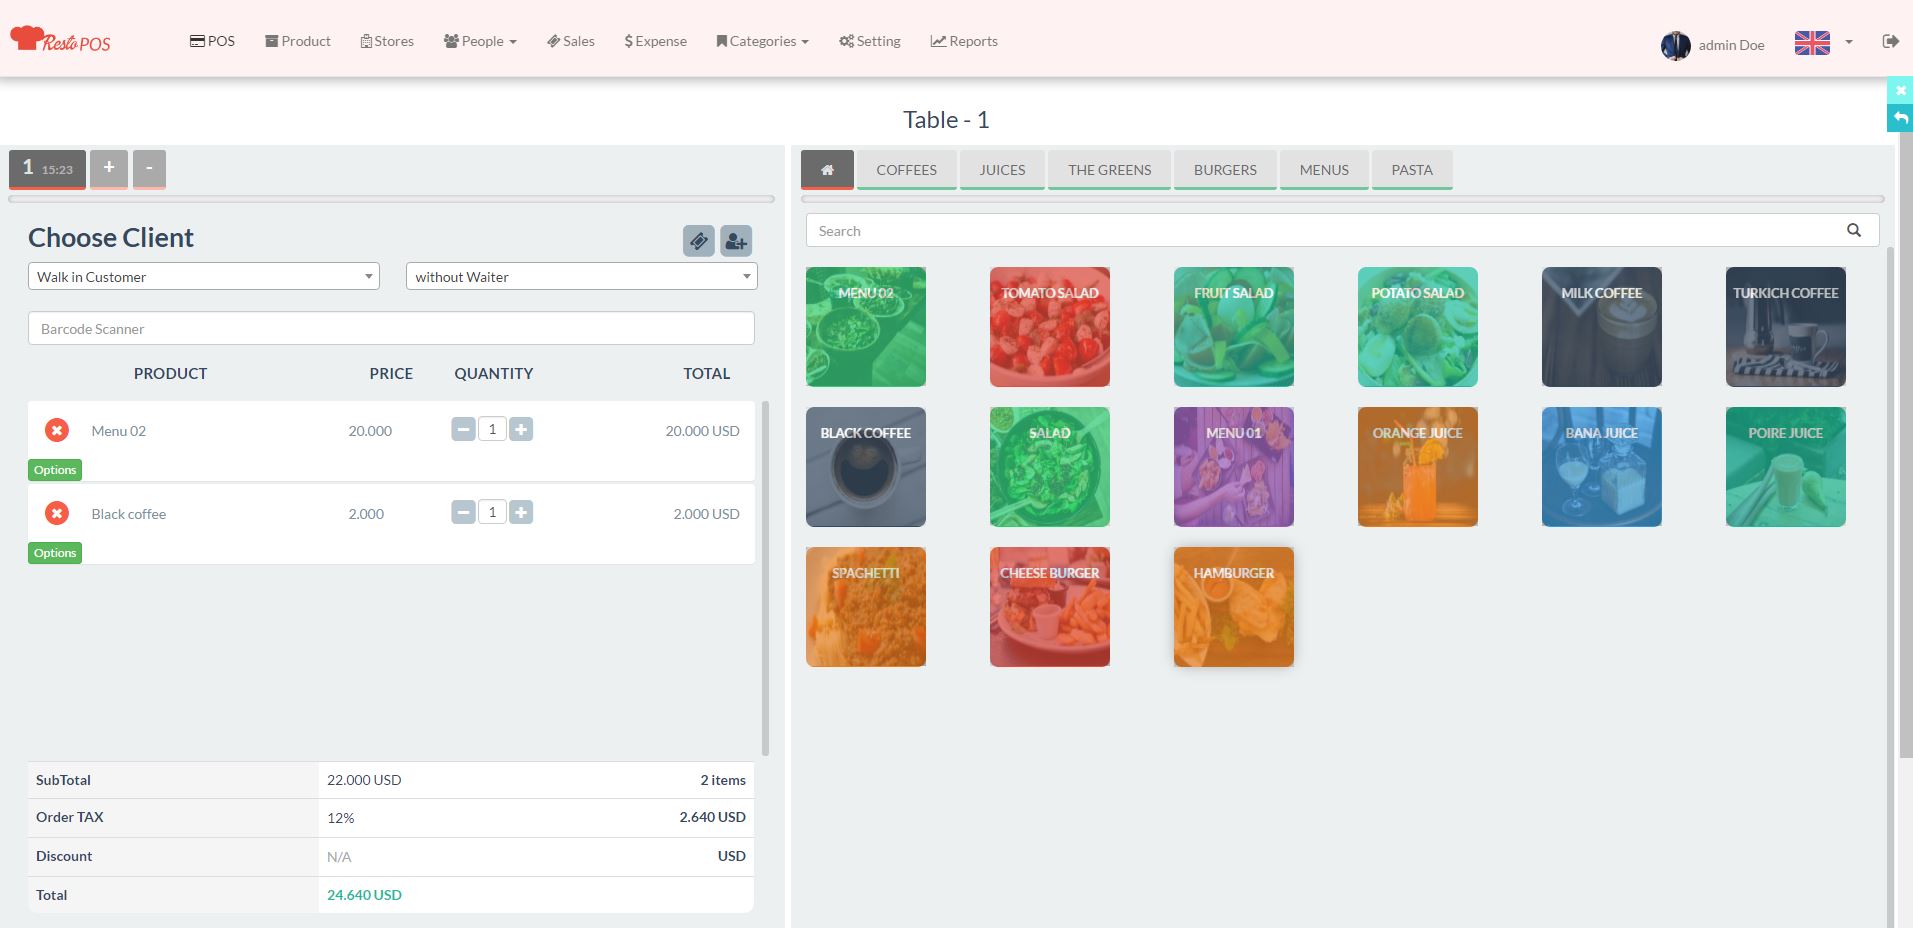The image size is (1913, 928).
Task: Remove order tab with minus button
Action: (x=149, y=169)
